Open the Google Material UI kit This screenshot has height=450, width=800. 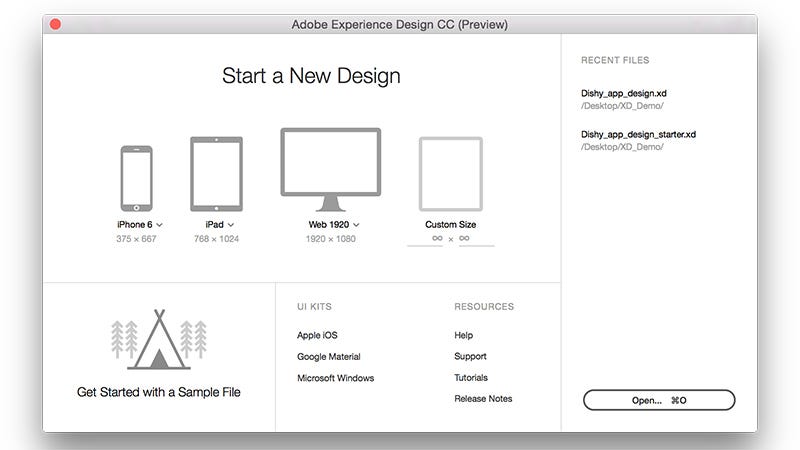(x=329, y=357)
